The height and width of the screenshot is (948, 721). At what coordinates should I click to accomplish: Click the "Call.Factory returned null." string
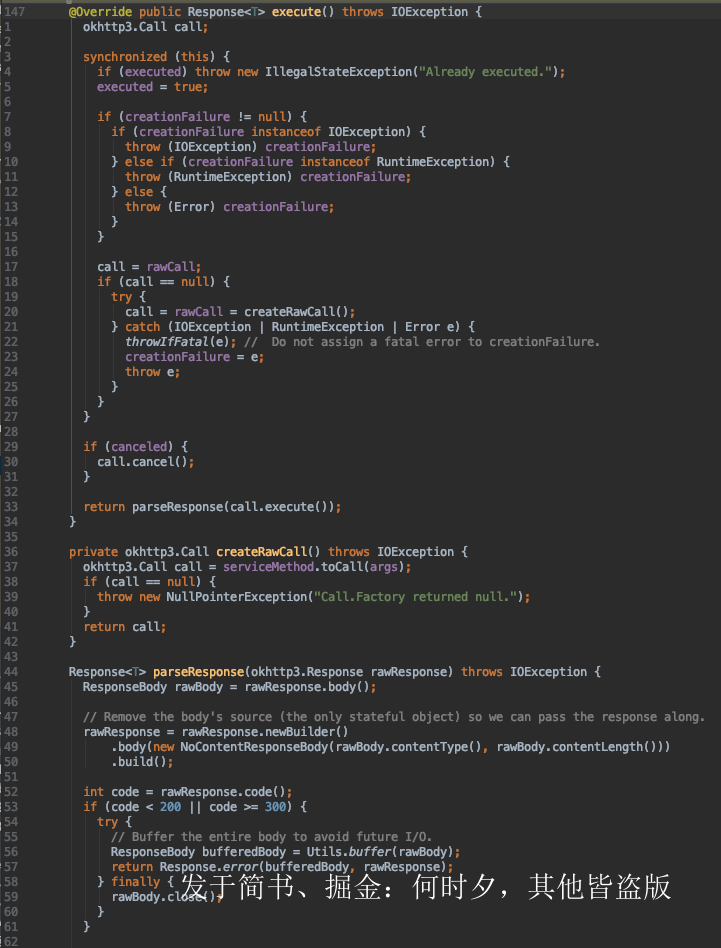pos(418,596)
